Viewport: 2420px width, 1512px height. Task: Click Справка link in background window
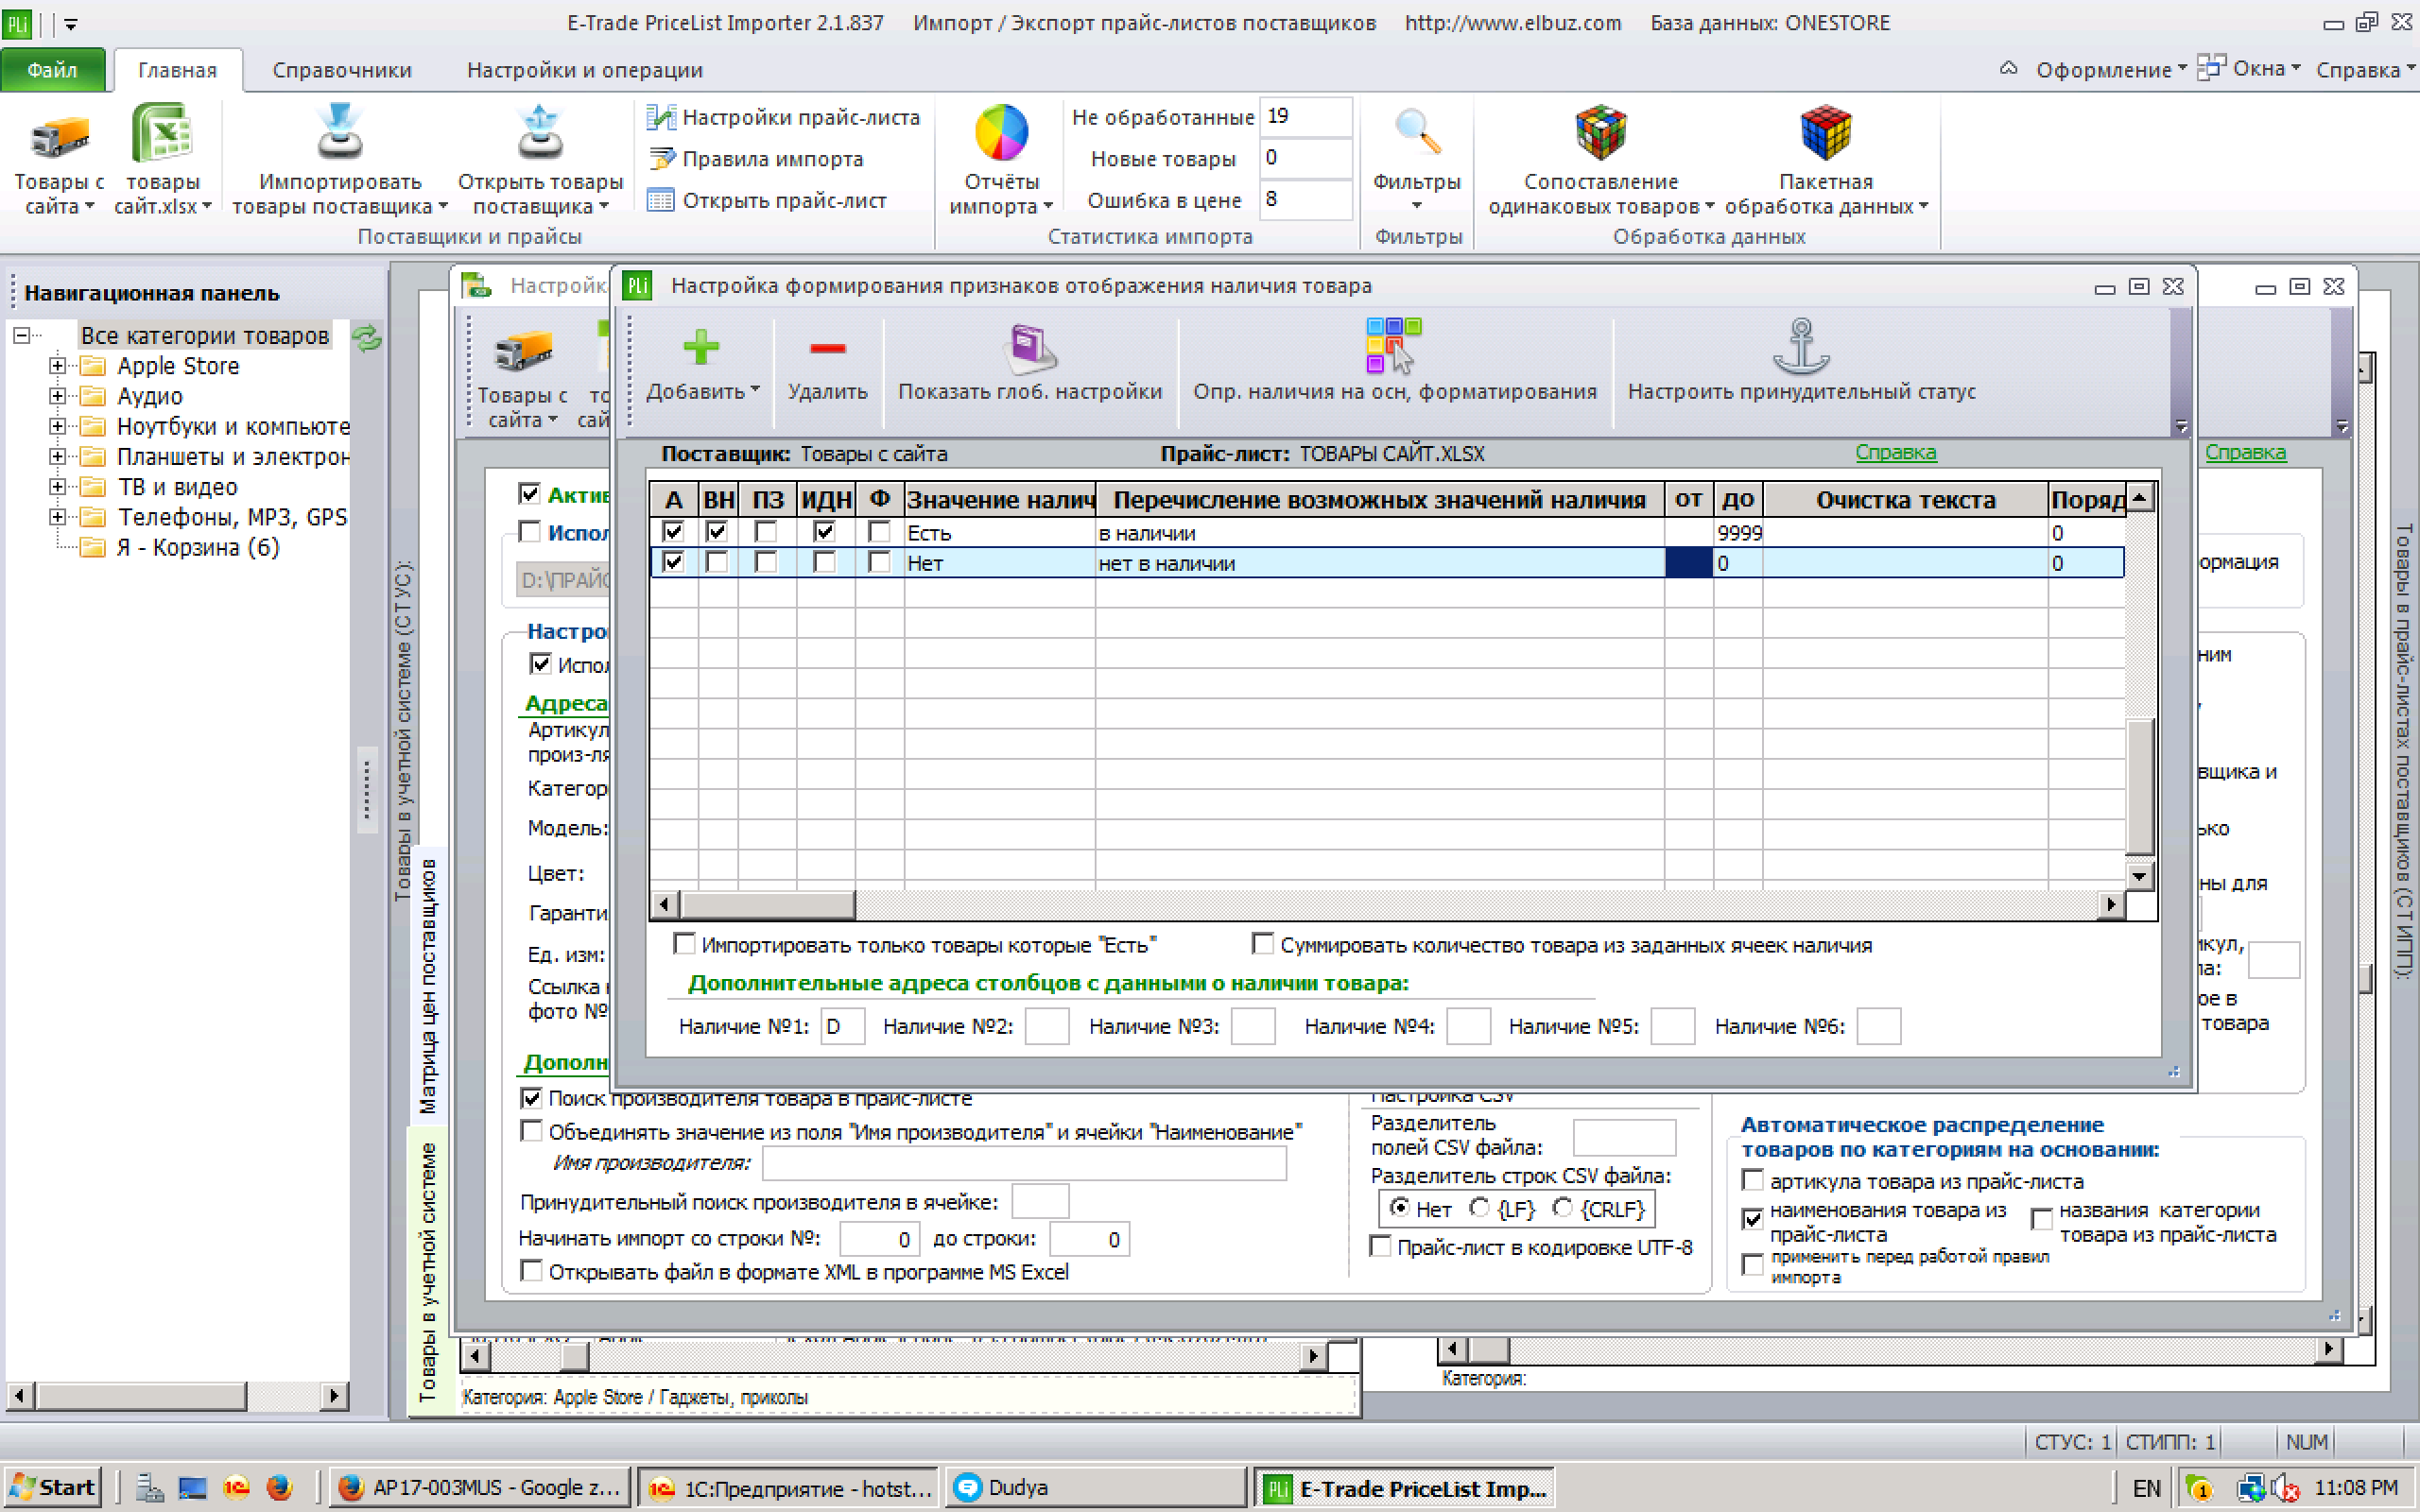click(2245, 452)
